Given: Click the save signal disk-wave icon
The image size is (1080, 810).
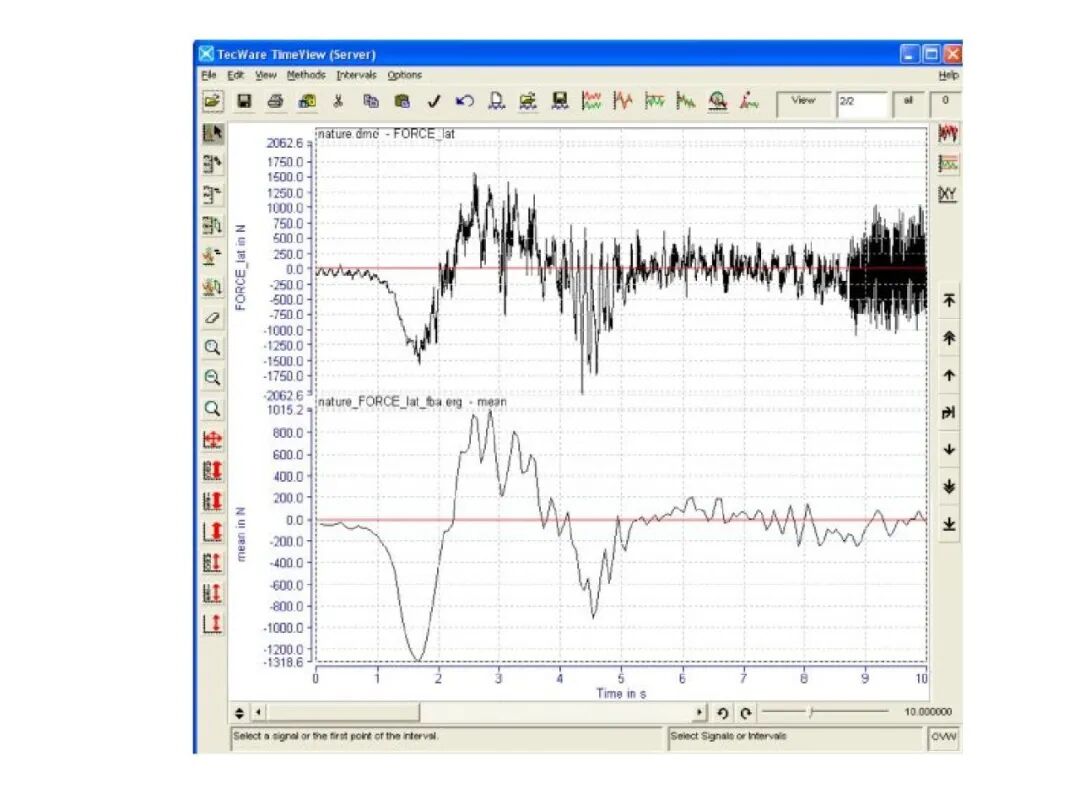Looking at the screenshot, I should tap(560, 101).
